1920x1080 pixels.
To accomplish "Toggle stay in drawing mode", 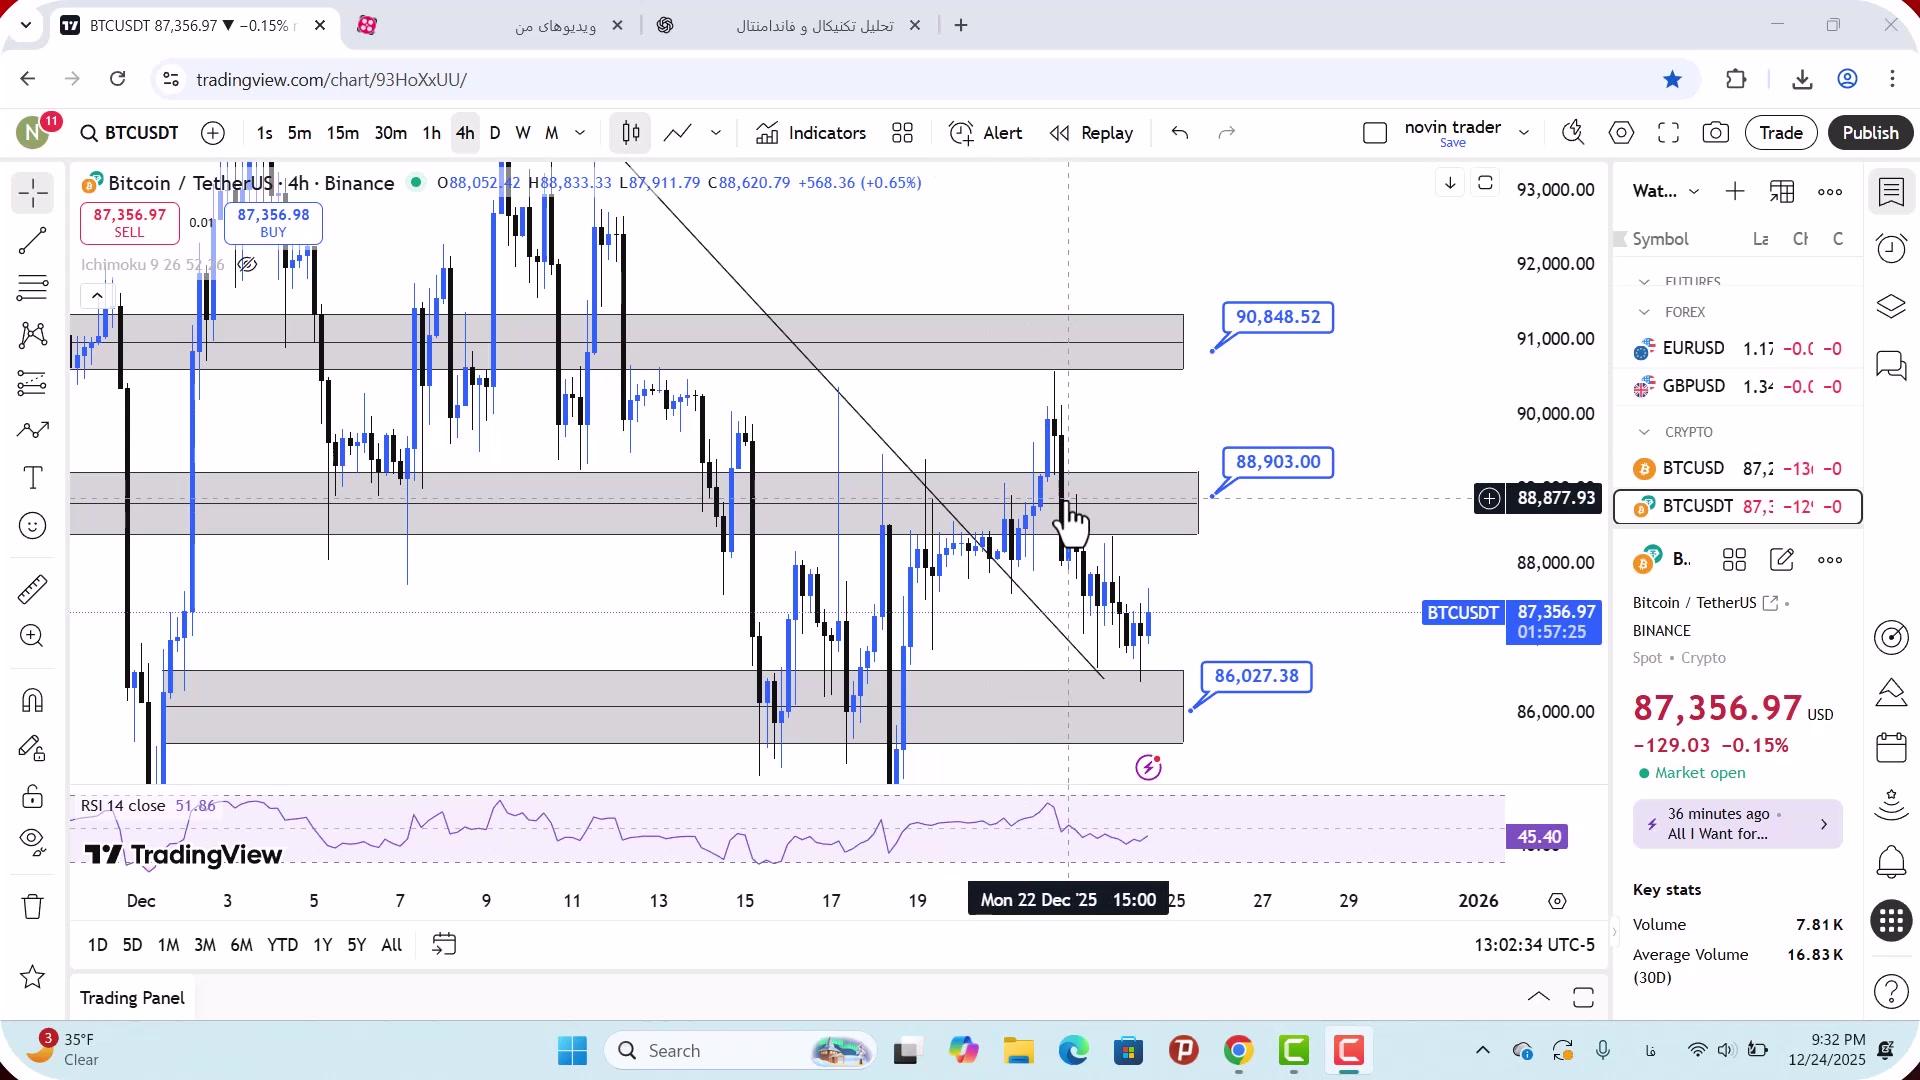I will pyautogui.click(x=33, y=748).
